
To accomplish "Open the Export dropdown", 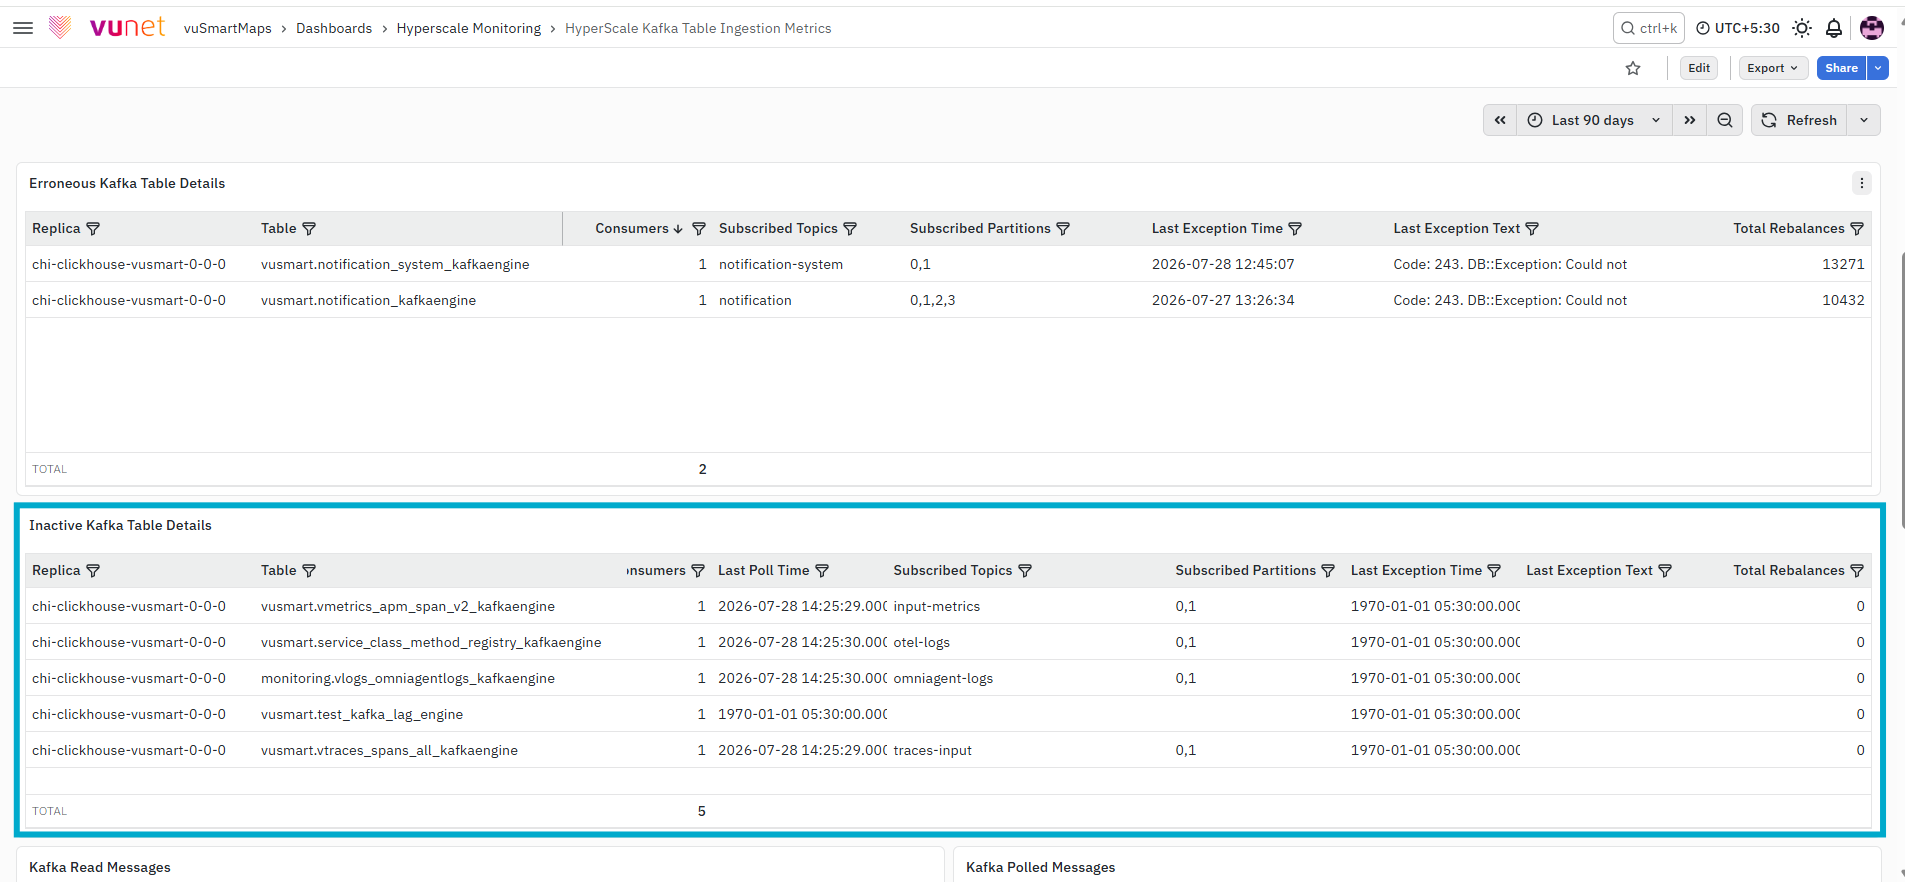I will click(x=1773, y=68).
